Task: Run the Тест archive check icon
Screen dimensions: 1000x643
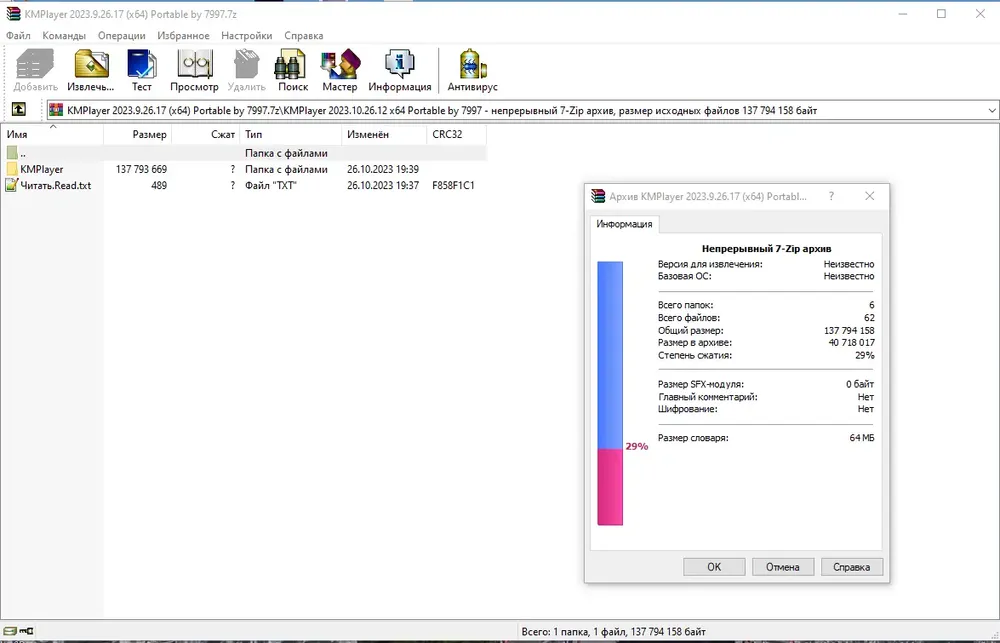Action: pos(142,64)
